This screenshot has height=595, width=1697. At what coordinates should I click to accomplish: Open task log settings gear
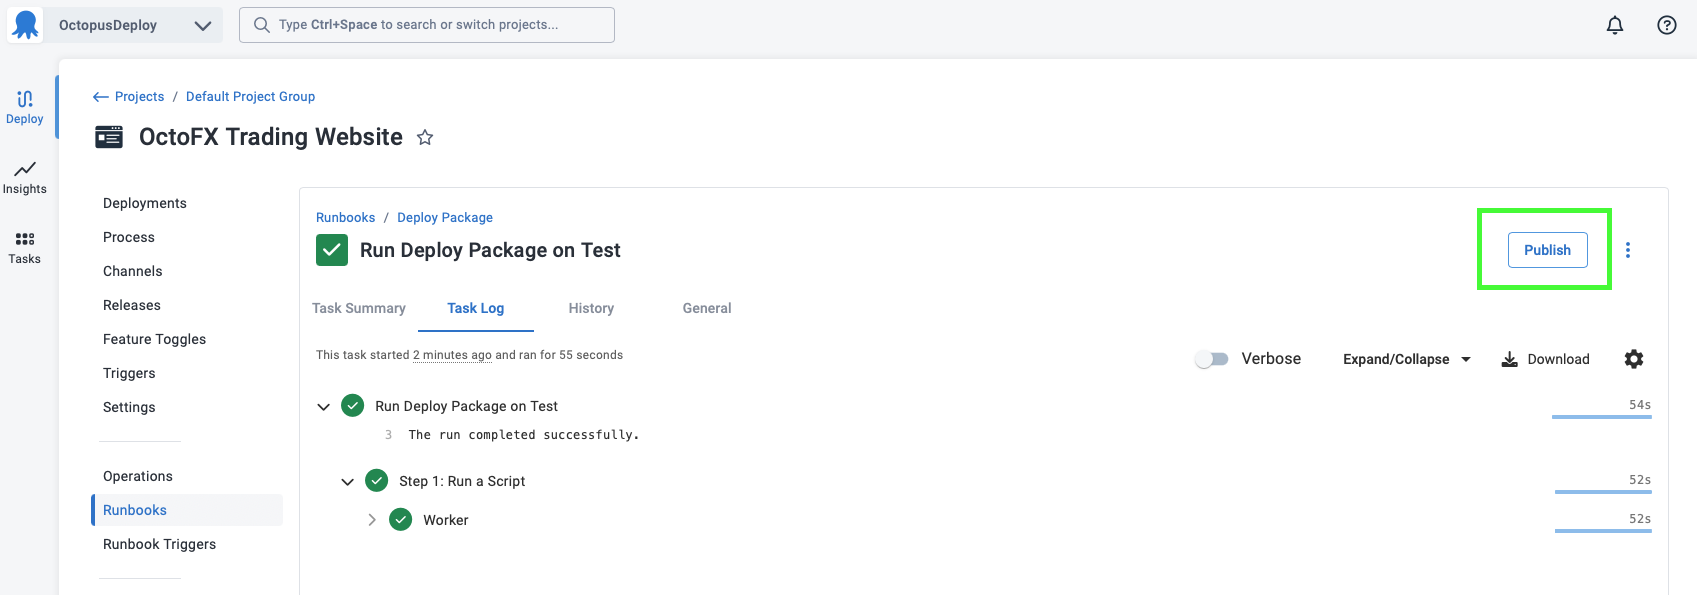(x=1634, y=359)
